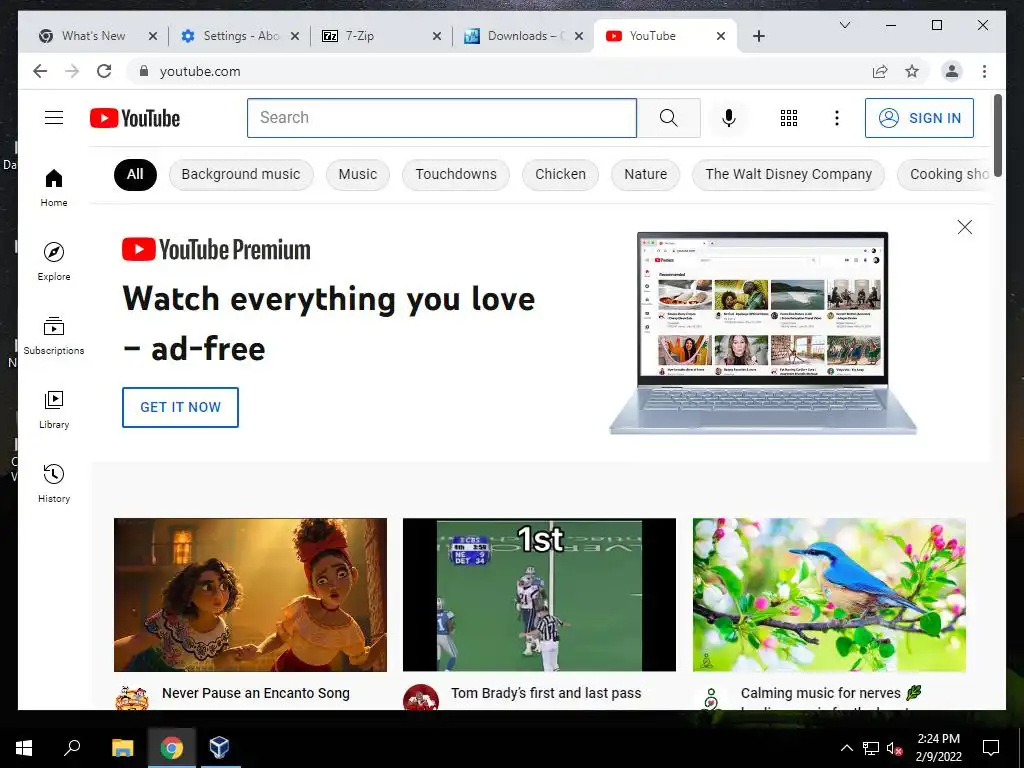Image resolution: width=1024 pixels, height=768 pixels.
Task: Open Windows Start menu
Action: [x=24, y=748]
